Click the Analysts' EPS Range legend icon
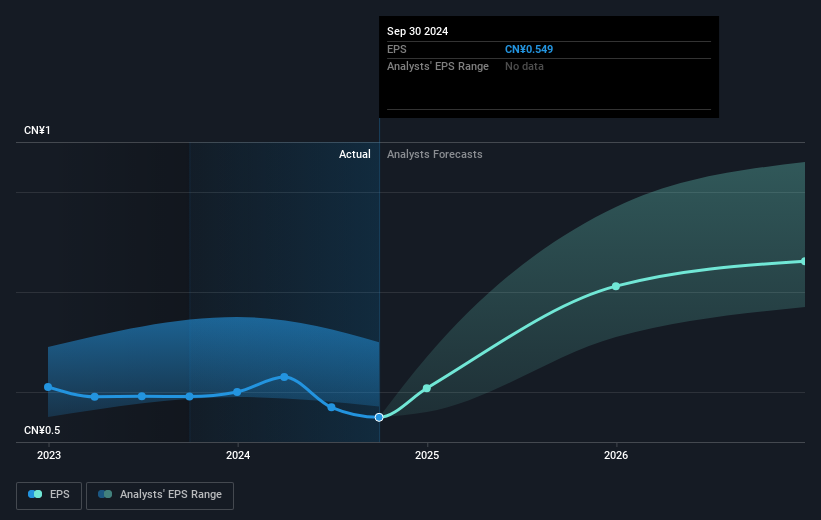The width and height of the screenshot is (821, 520). (x=105, y=494)
